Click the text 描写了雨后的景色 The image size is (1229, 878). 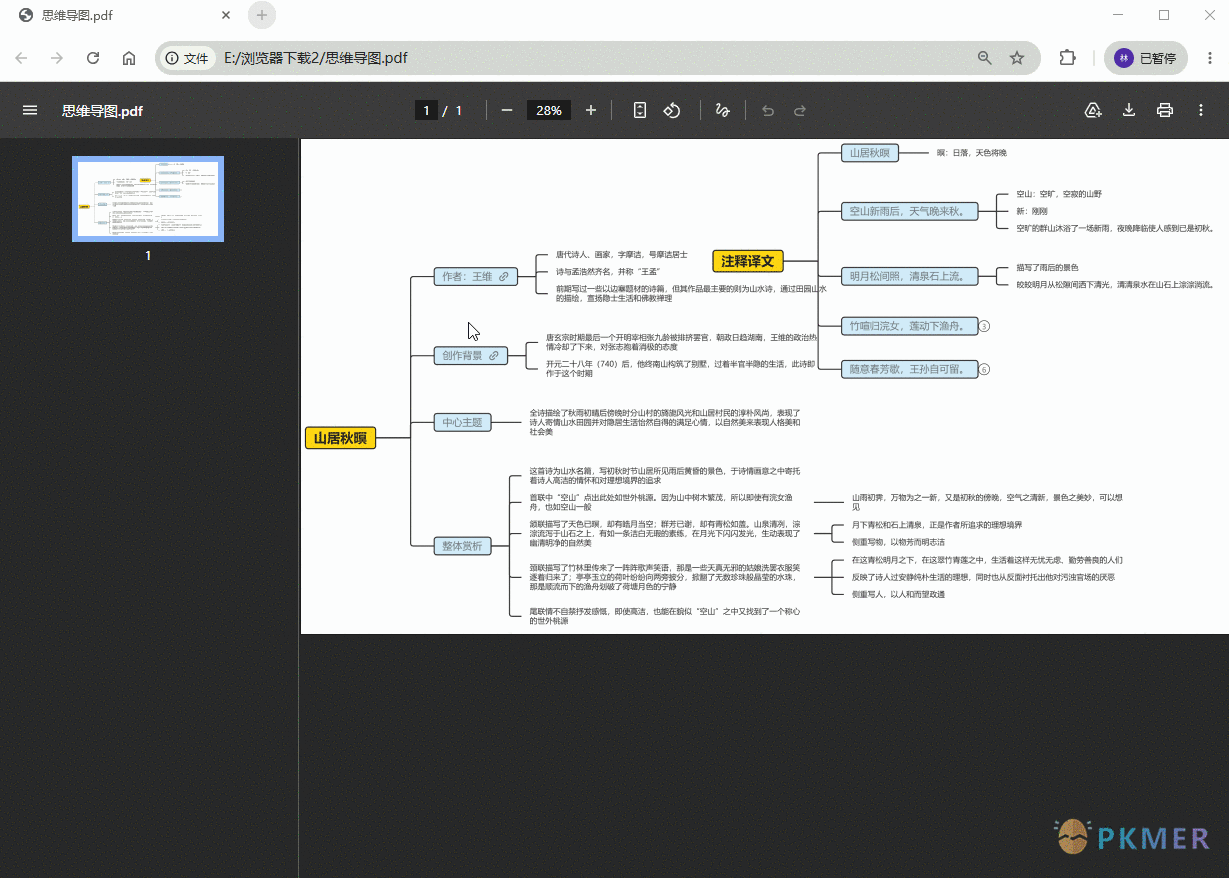click(1047, 267)
